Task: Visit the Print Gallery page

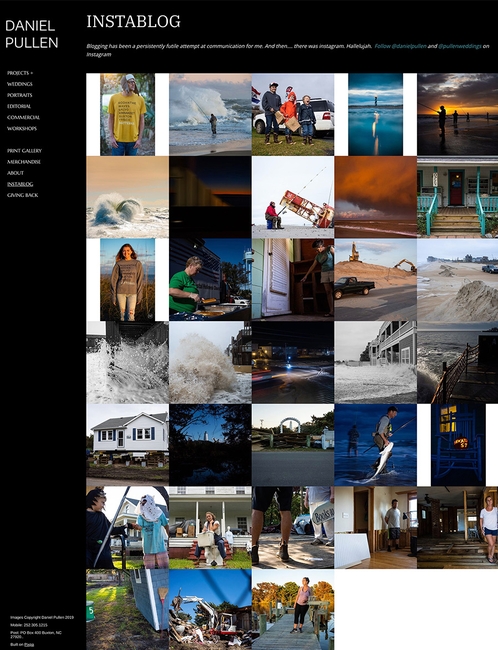Action: pyautogui.click(x=24, y=151)
